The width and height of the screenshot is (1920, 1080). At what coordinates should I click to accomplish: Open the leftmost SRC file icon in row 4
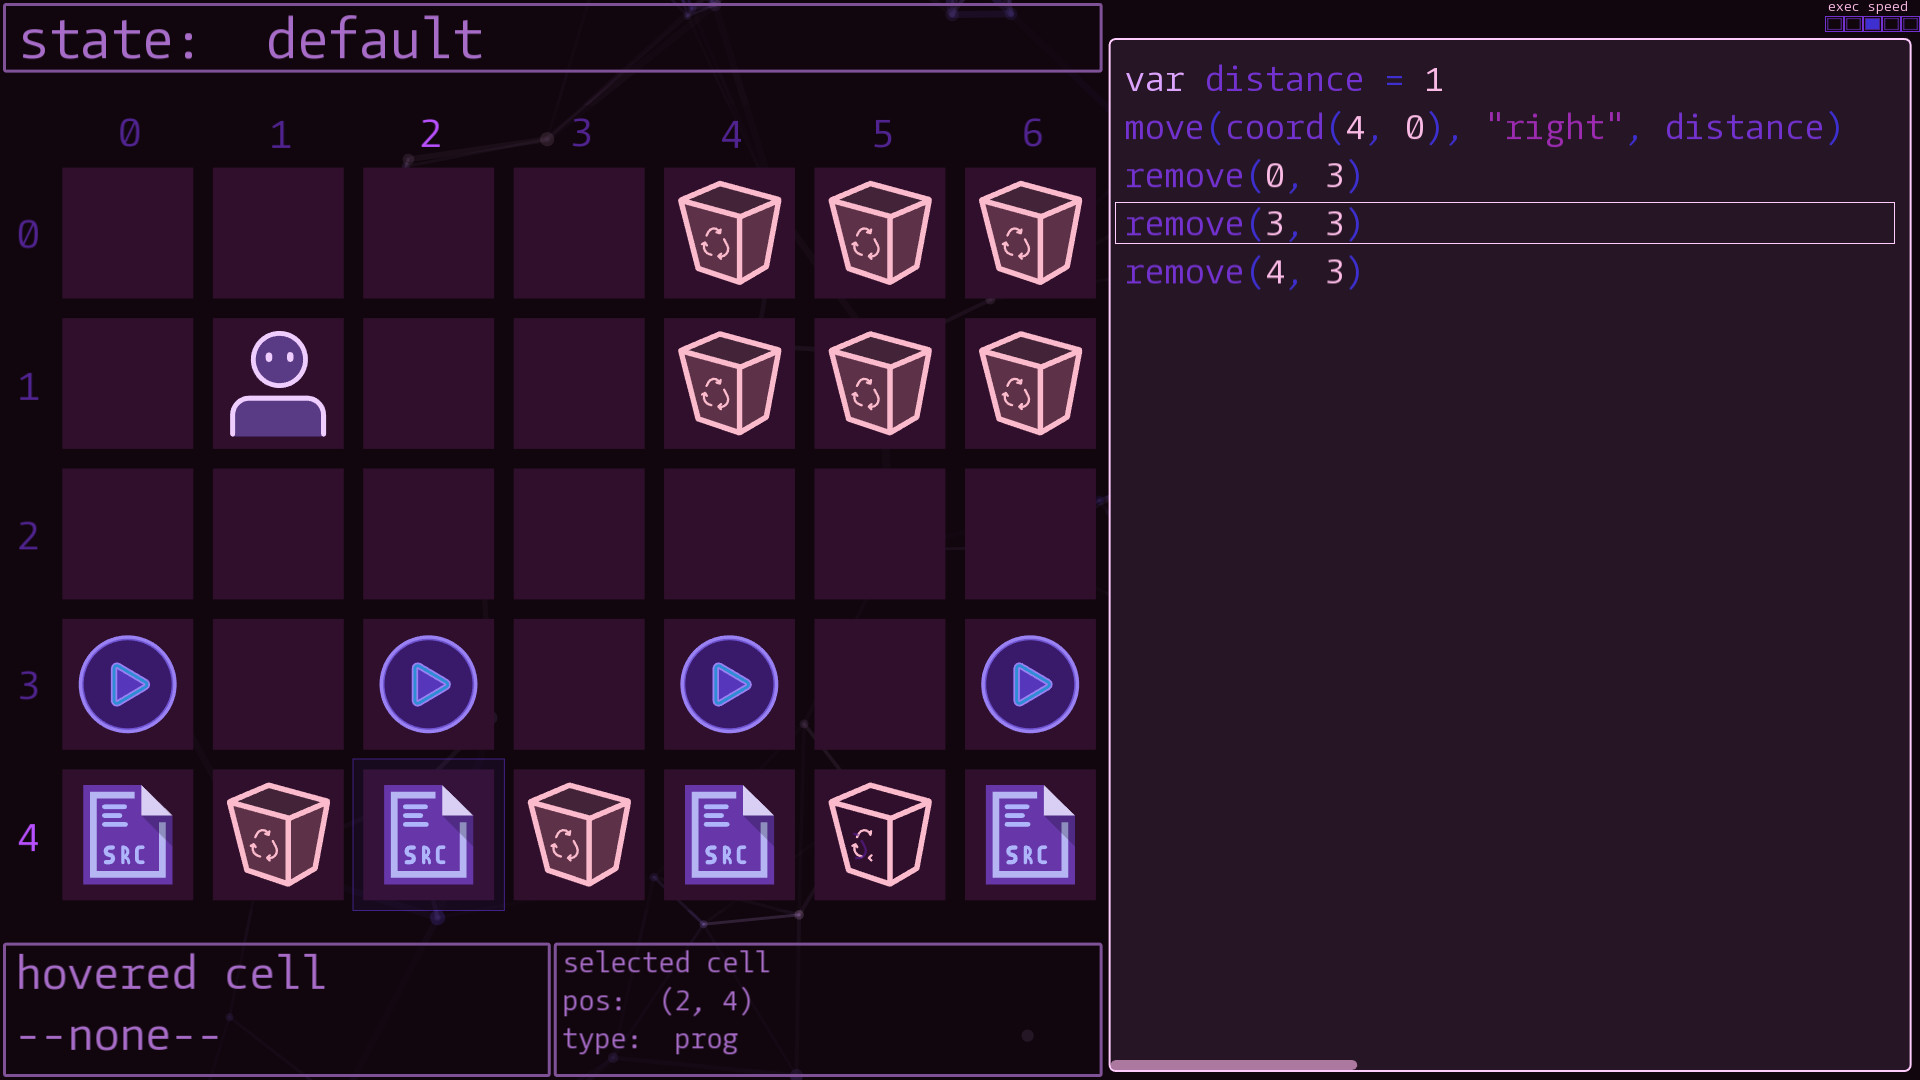pyautogui.click(x=127, y=835)
